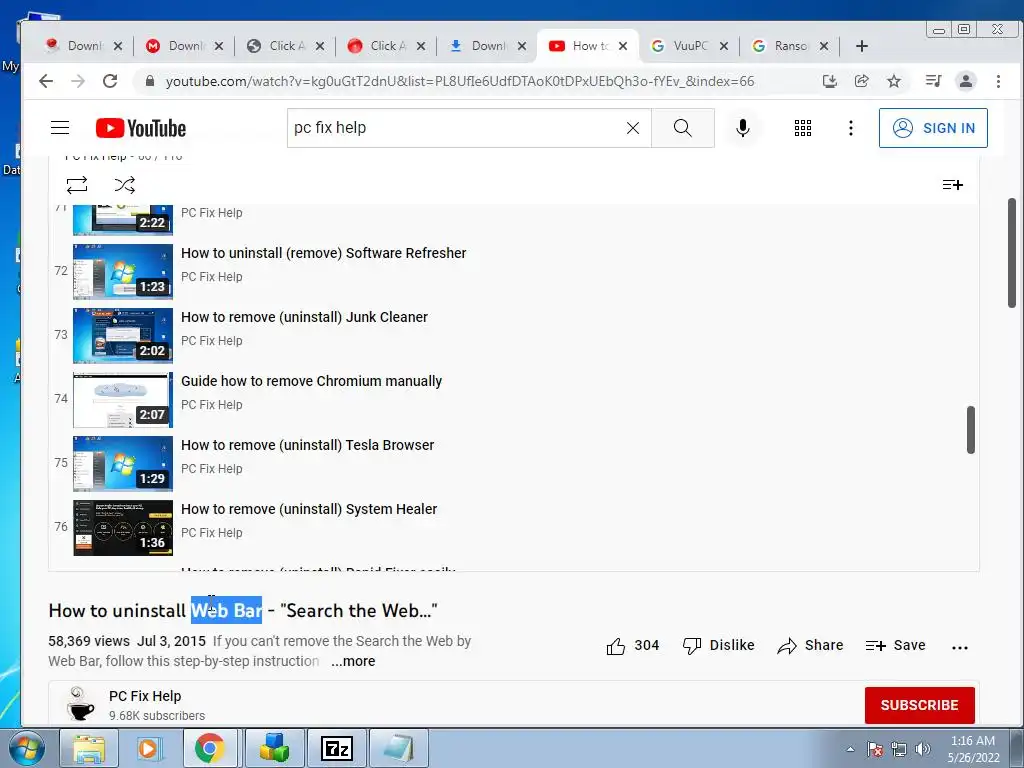Go to the YouTube home logo

point(140,128)
